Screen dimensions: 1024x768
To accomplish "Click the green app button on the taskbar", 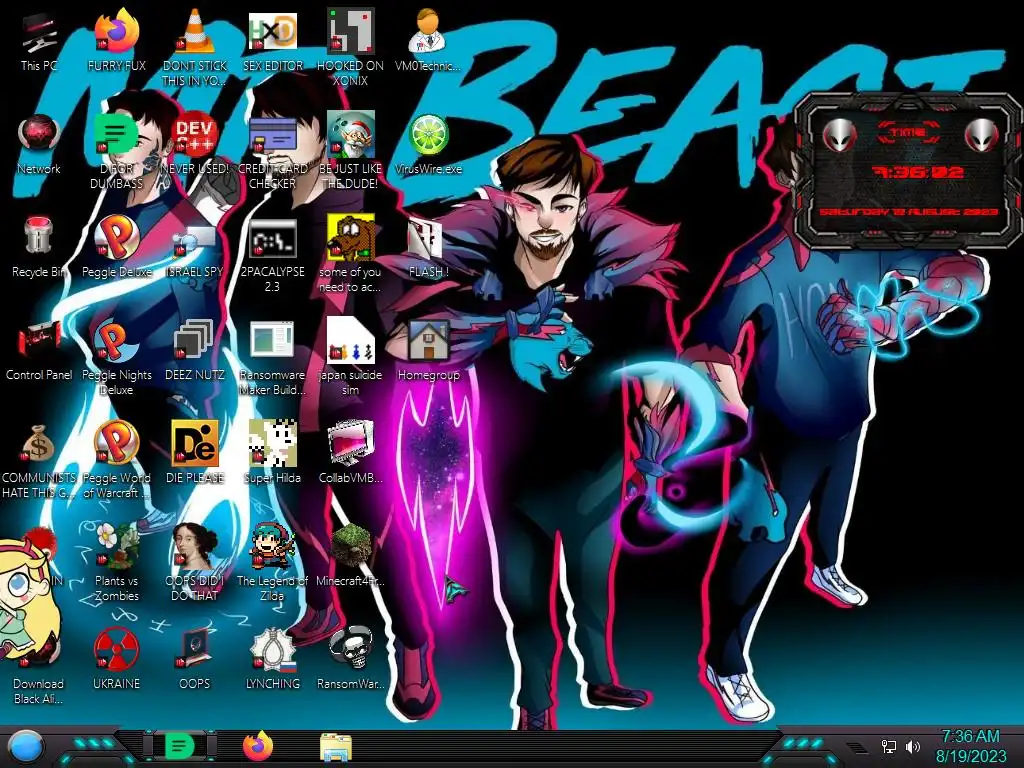I will 179,746.
